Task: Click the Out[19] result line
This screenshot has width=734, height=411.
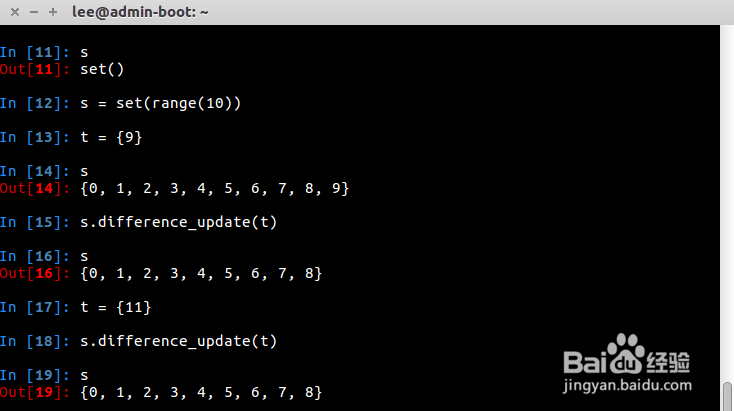Action: [161, 392]
